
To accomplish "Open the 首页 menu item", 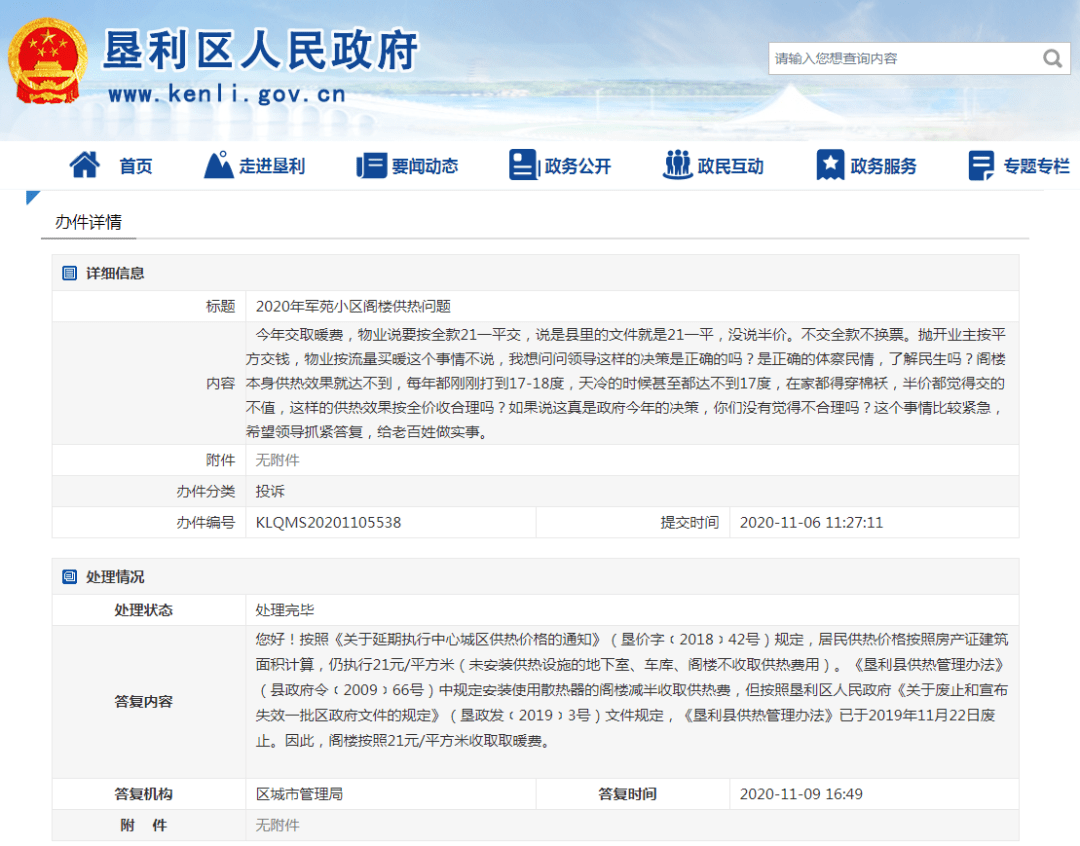I will [x=136, y=167].
